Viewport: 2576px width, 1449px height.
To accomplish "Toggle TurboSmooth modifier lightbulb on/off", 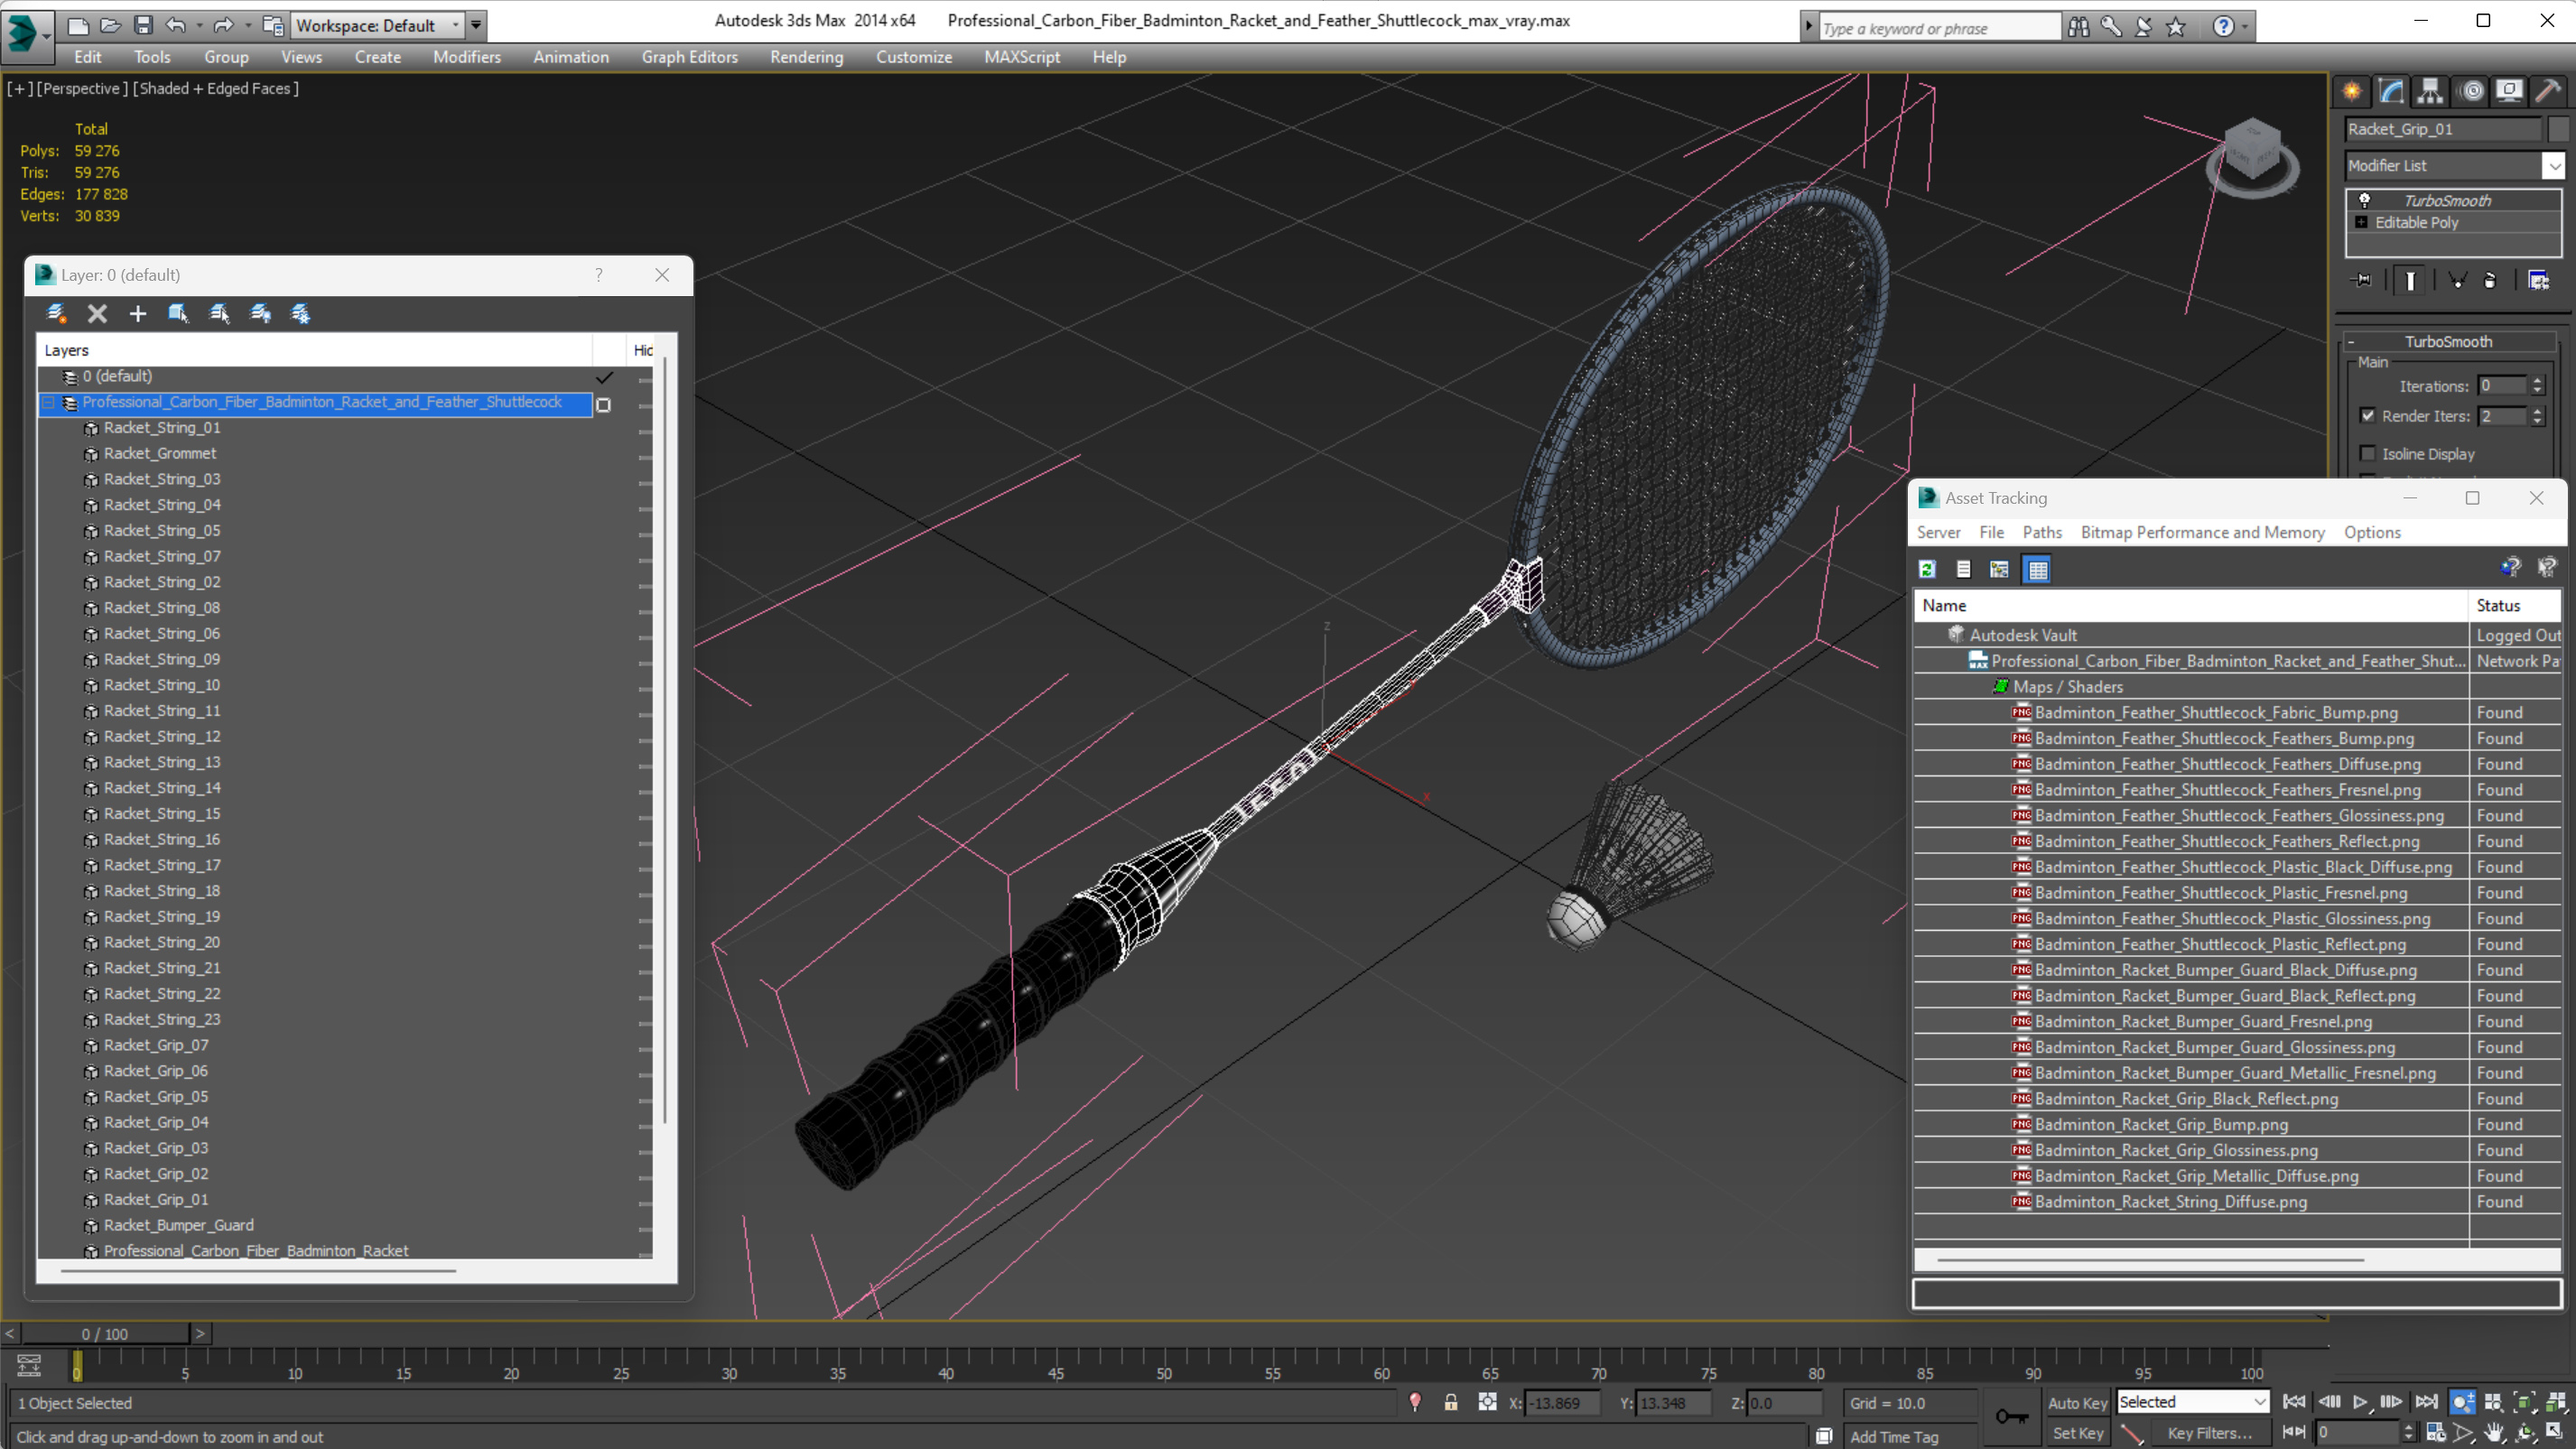I will point(2364,201).
